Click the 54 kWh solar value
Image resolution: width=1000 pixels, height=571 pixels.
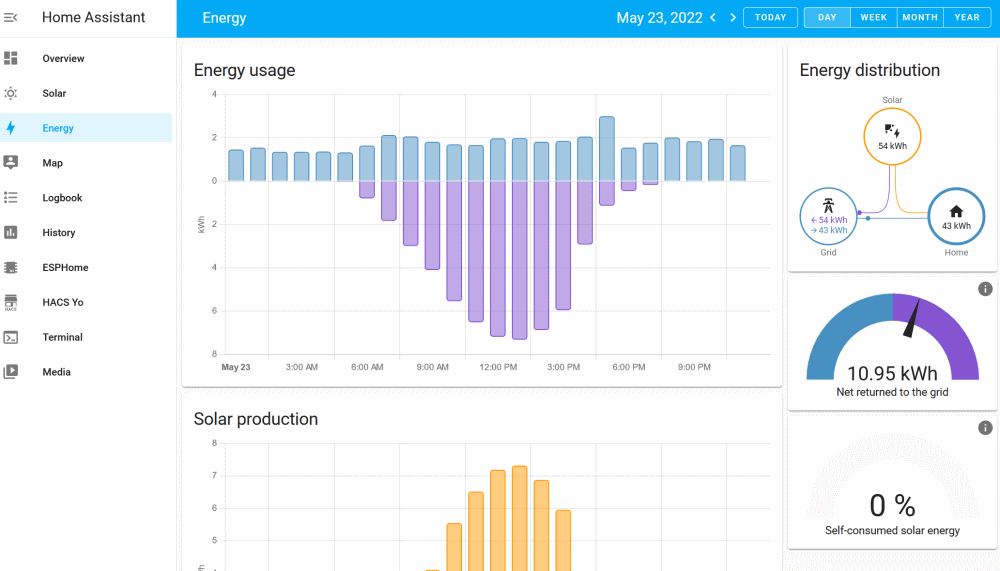892,146
